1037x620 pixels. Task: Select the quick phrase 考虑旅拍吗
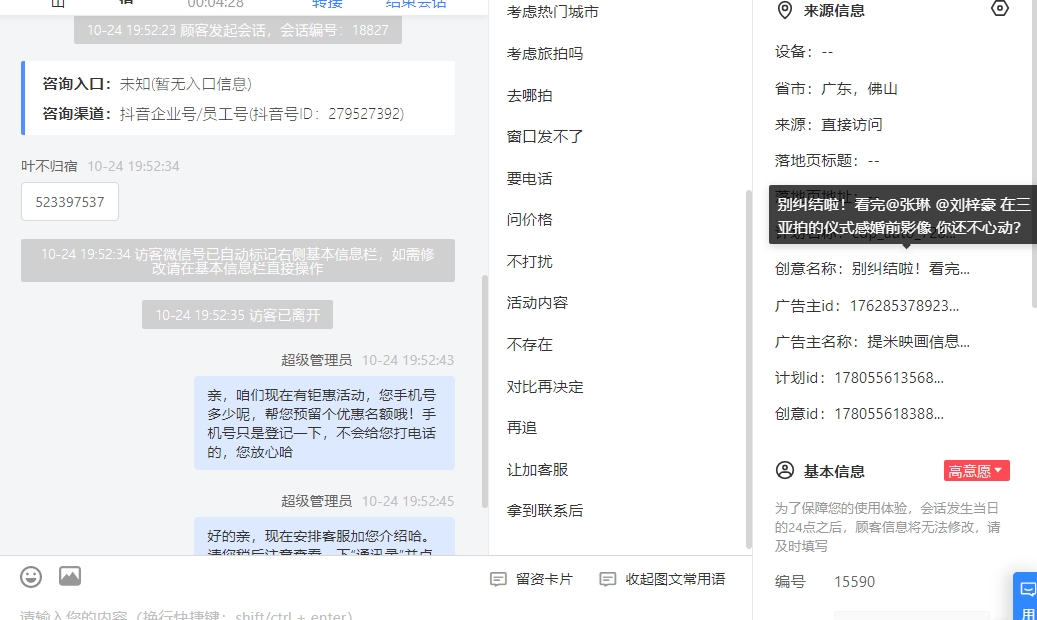tap(545, 54)
